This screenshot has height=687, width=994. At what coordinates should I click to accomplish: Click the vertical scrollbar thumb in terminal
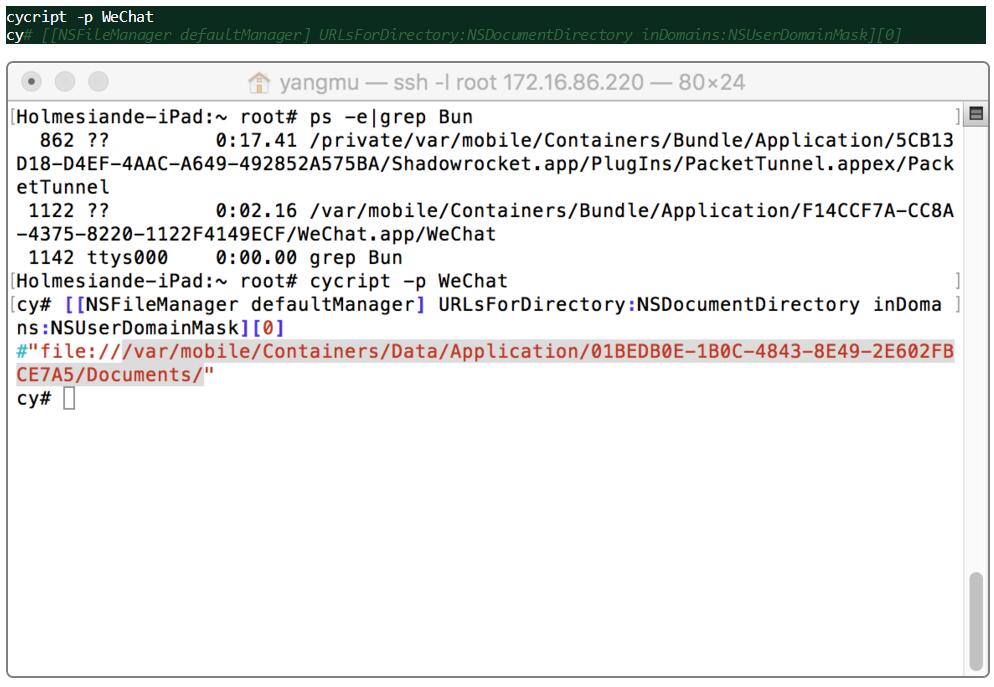tap(977, 621)
